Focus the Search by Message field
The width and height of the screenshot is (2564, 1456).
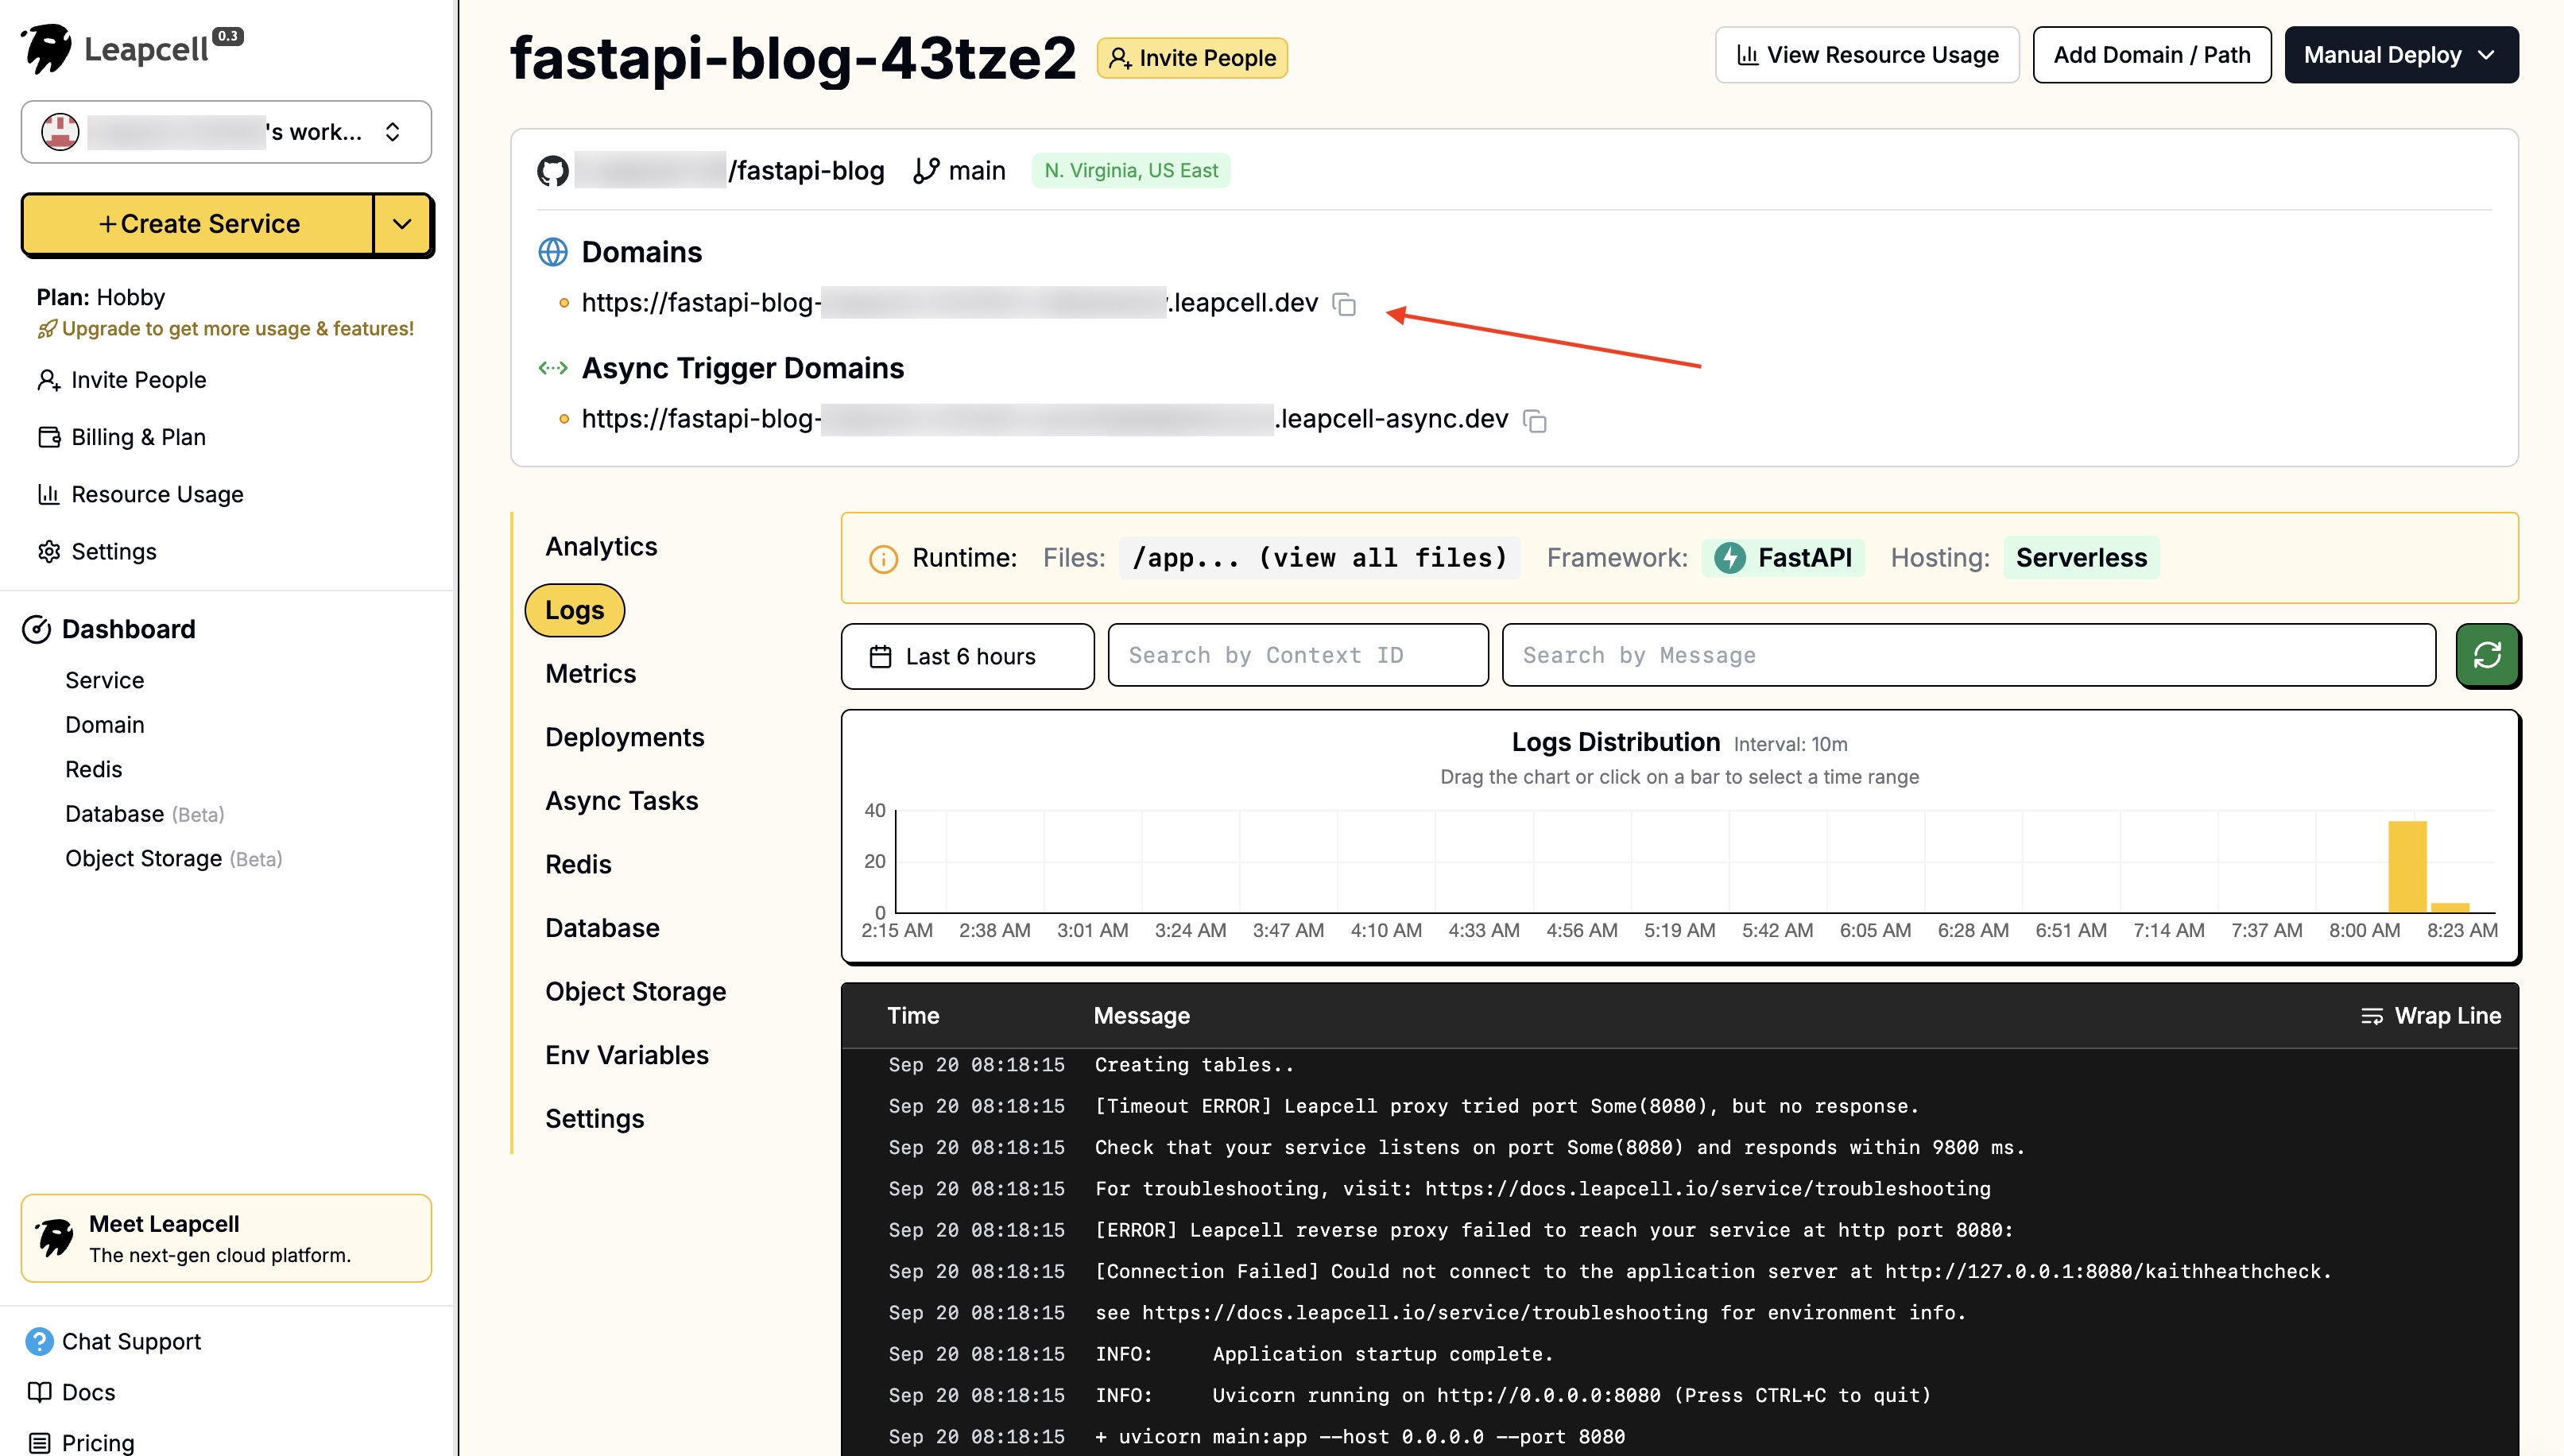(x=1967, y=655)
